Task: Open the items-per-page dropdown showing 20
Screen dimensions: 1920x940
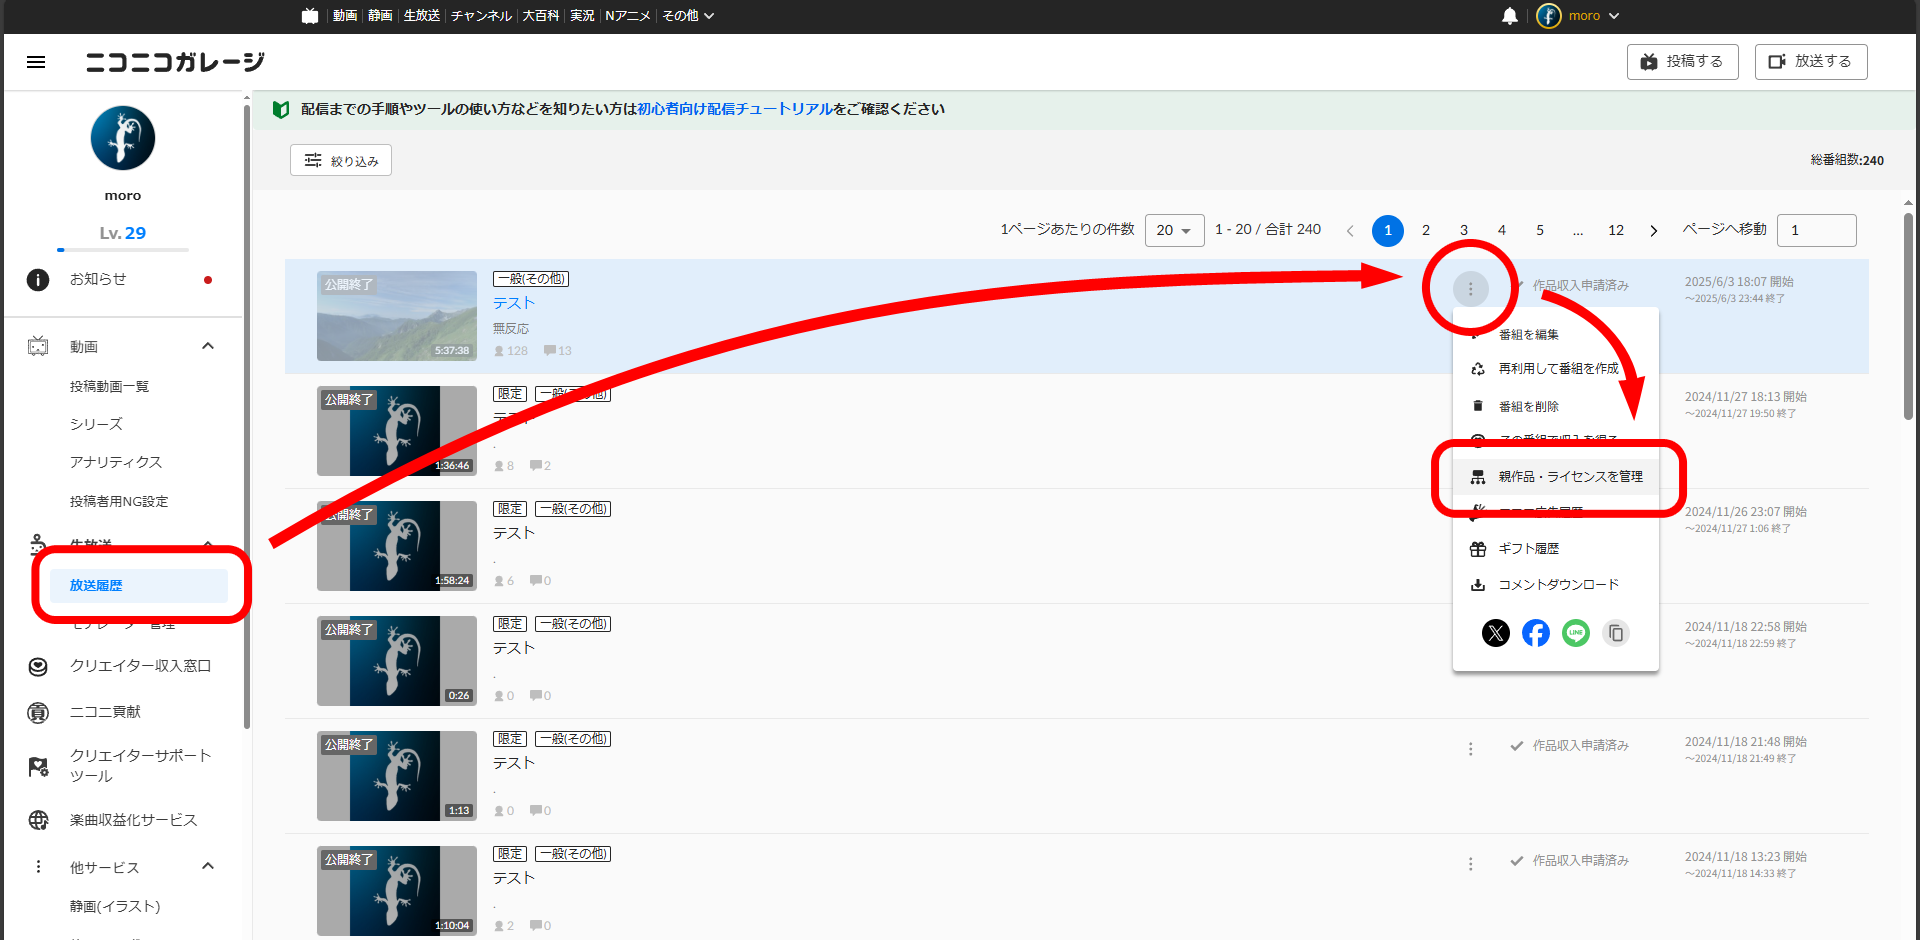Action: (1174, 230)
